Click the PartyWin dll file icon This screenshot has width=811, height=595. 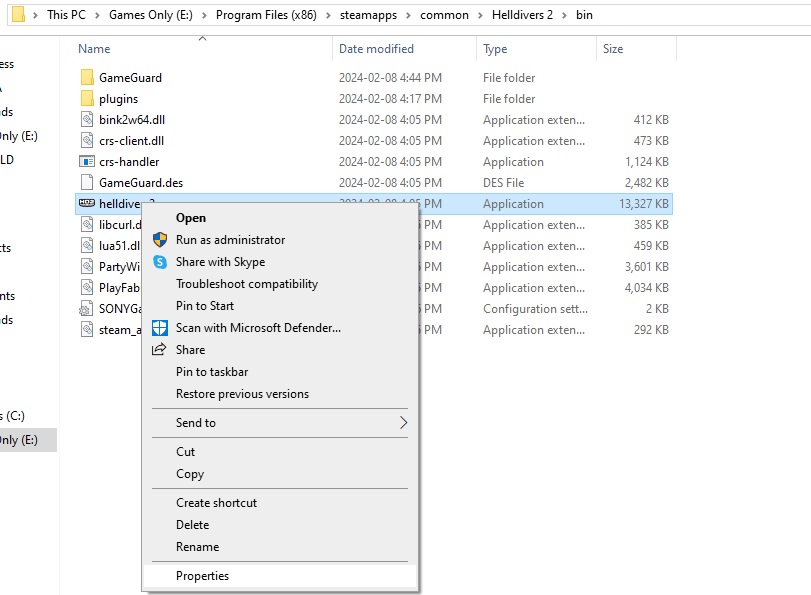point(87,266)
